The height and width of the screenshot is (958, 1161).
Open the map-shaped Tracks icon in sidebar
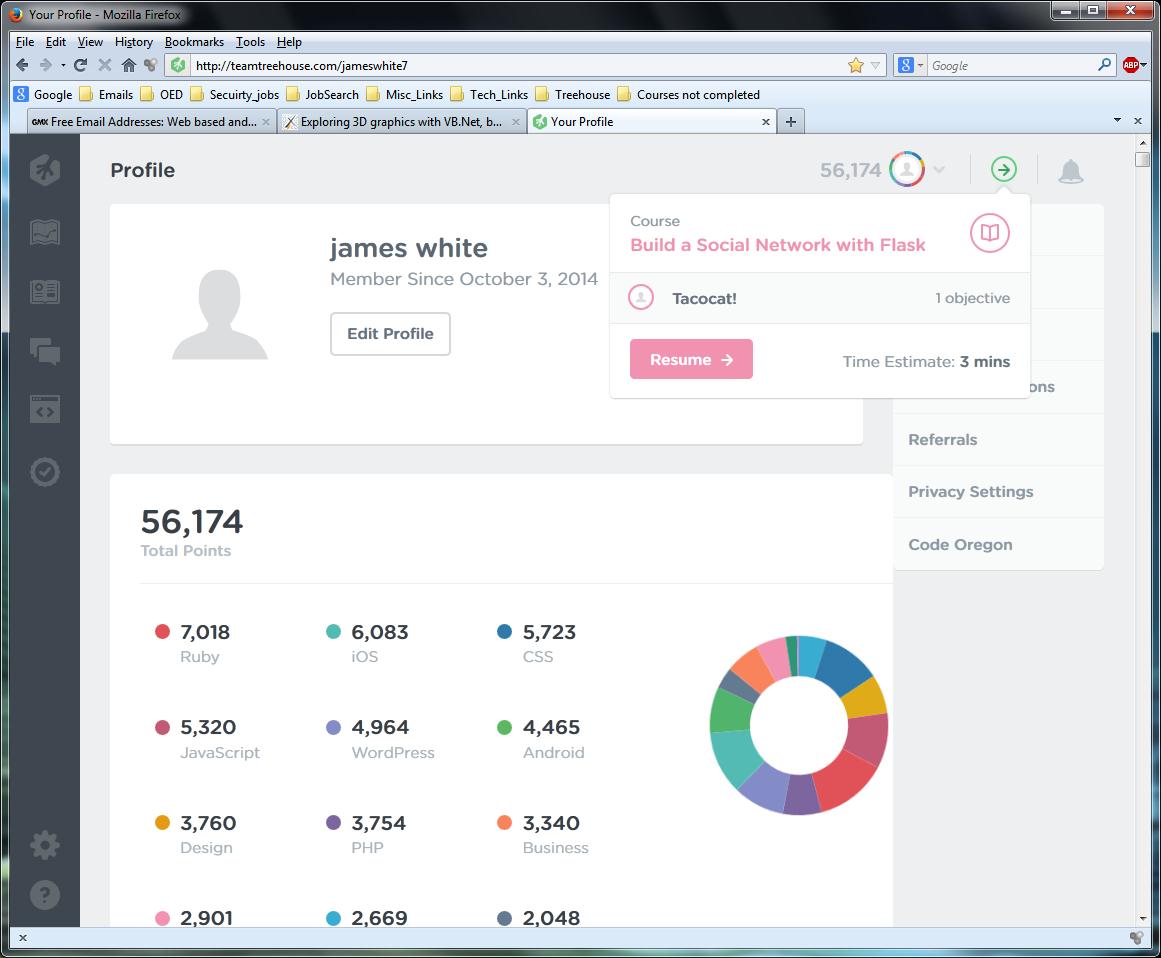tap(45, 232)
